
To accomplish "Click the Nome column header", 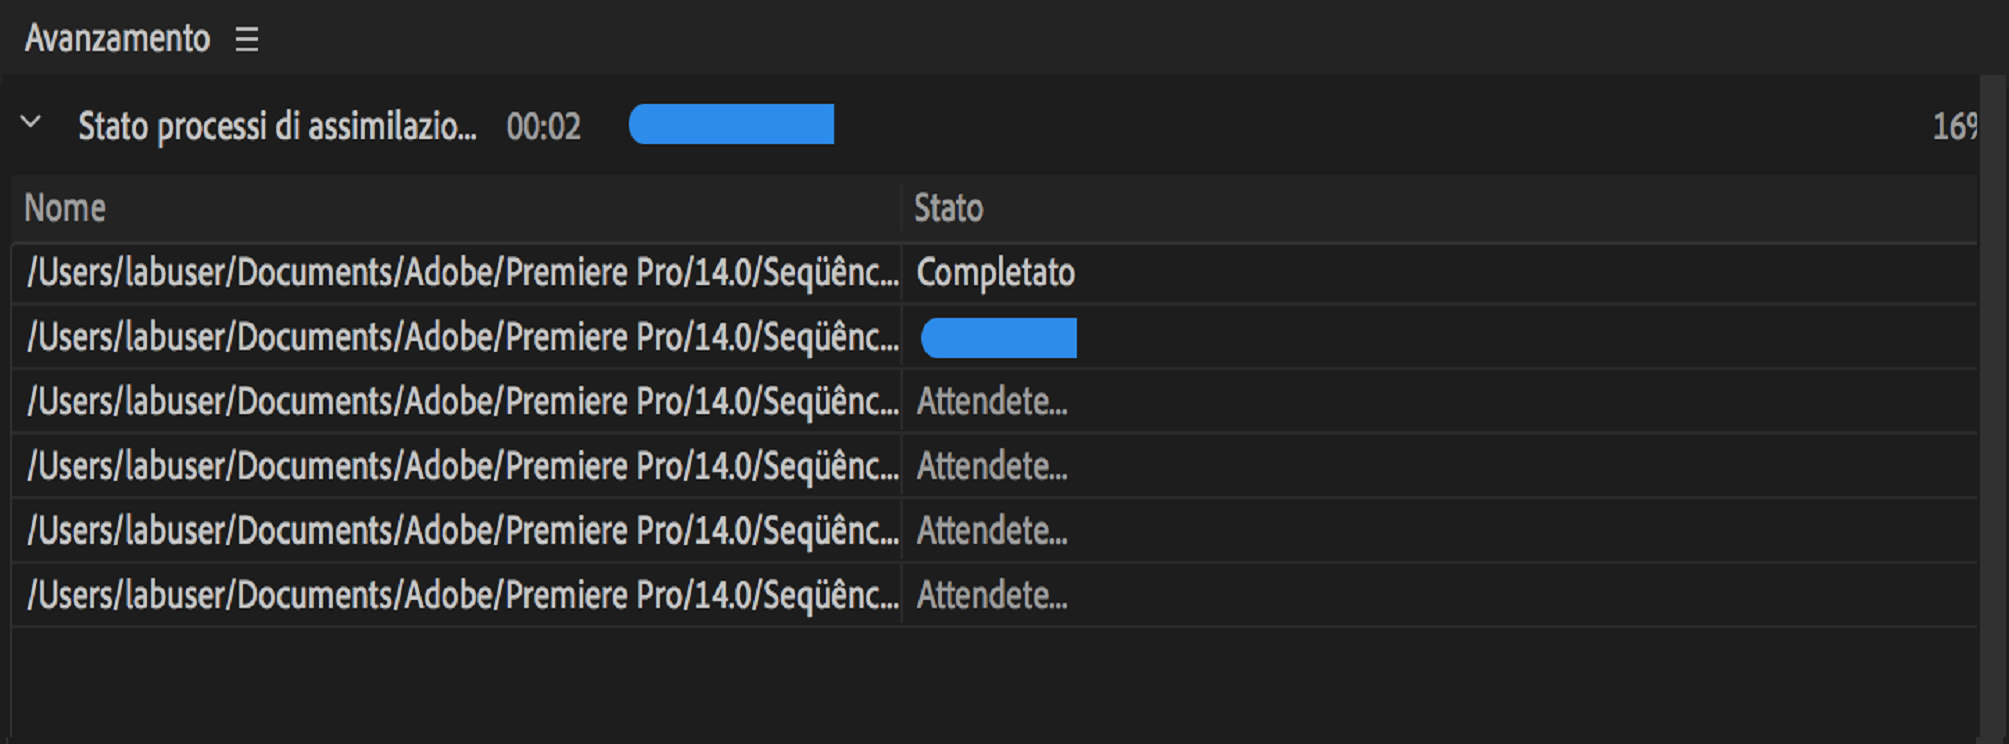I will (x=65, y=208).
